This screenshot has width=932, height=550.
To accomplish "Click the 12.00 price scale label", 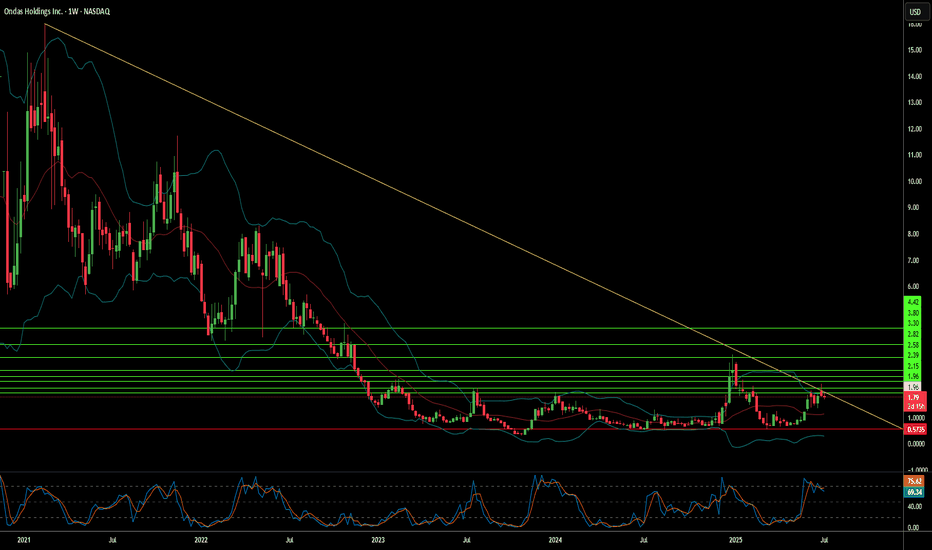I will click(915, 128).
